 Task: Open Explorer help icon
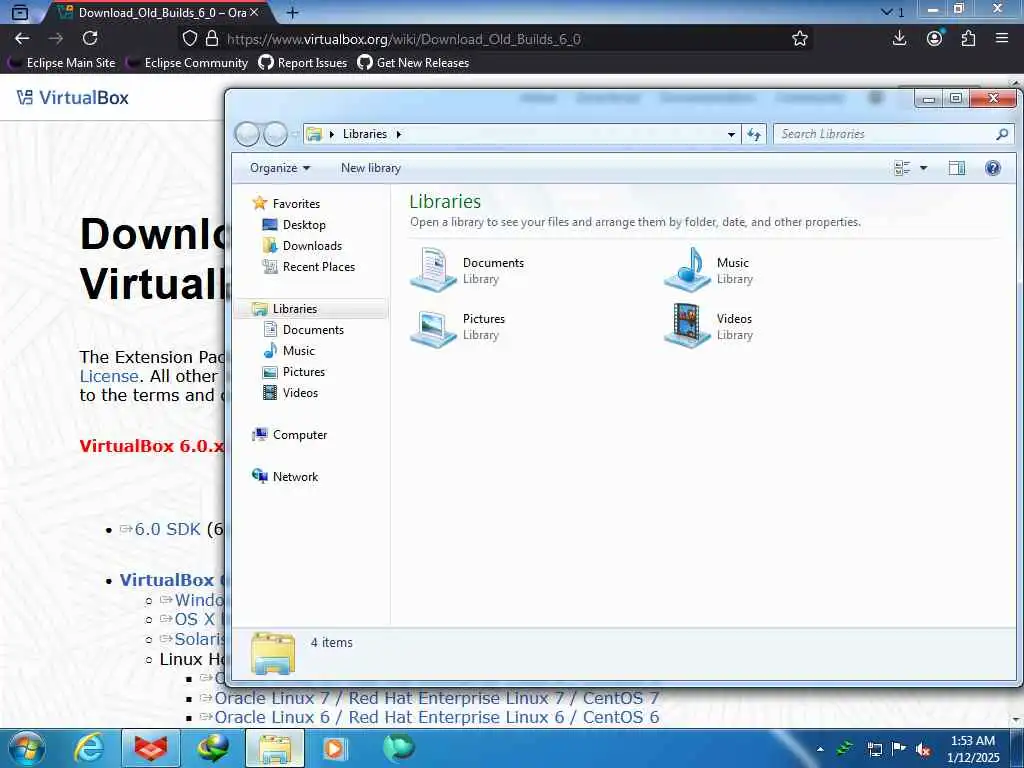(x=993, y=168)
